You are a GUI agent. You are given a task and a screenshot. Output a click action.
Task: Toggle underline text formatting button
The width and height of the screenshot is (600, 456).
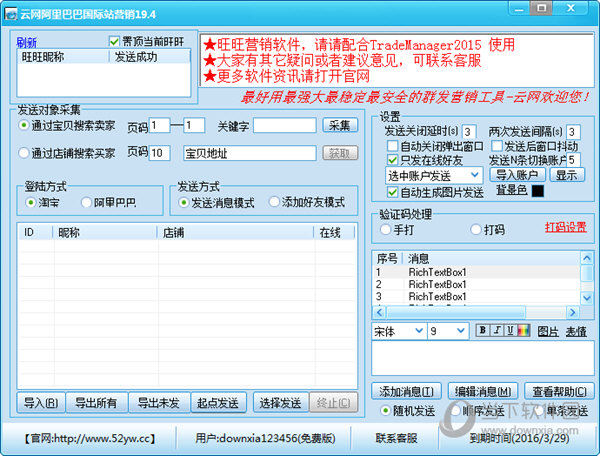(510, 330)
